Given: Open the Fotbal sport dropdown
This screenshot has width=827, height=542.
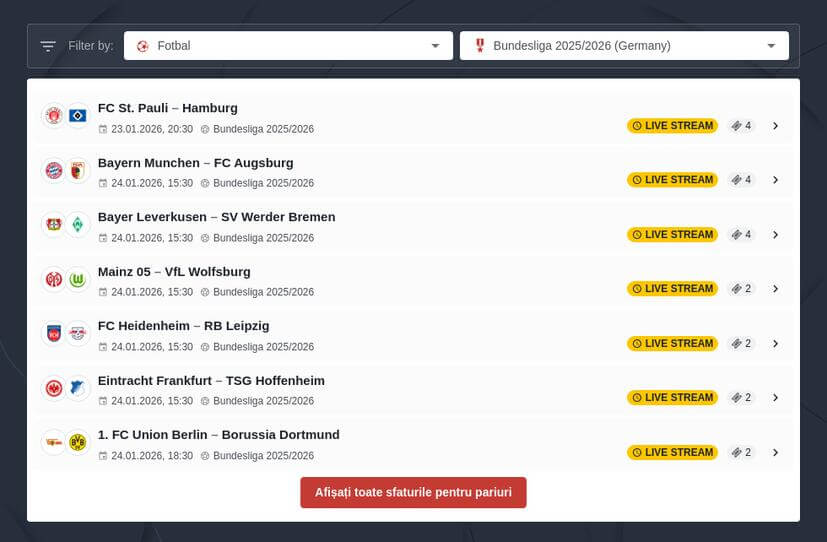Looking at the screenshot, I should click(287, 46).
